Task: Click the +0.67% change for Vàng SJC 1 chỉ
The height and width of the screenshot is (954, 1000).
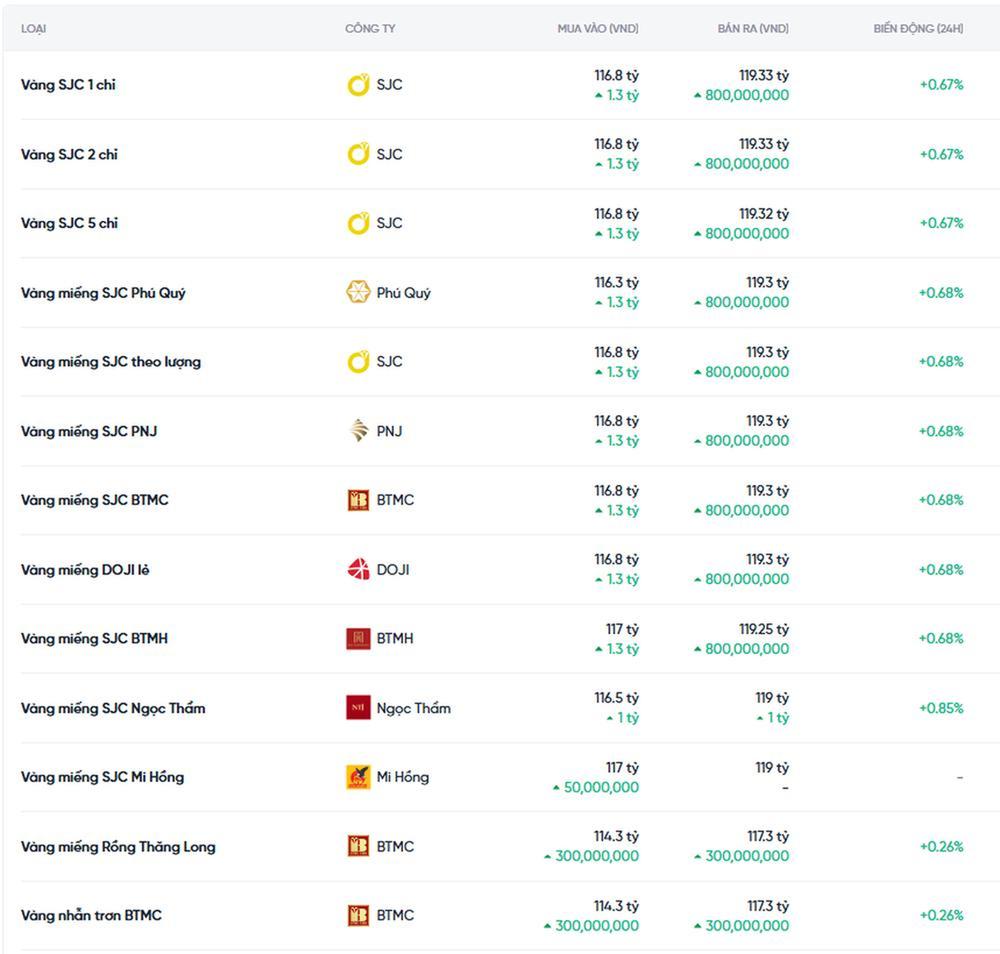Action: [x=941, y=85]
